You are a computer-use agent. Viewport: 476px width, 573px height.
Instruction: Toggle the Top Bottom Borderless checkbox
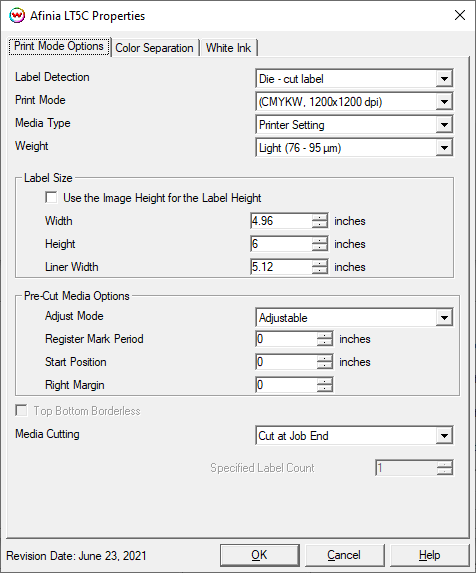21,410
